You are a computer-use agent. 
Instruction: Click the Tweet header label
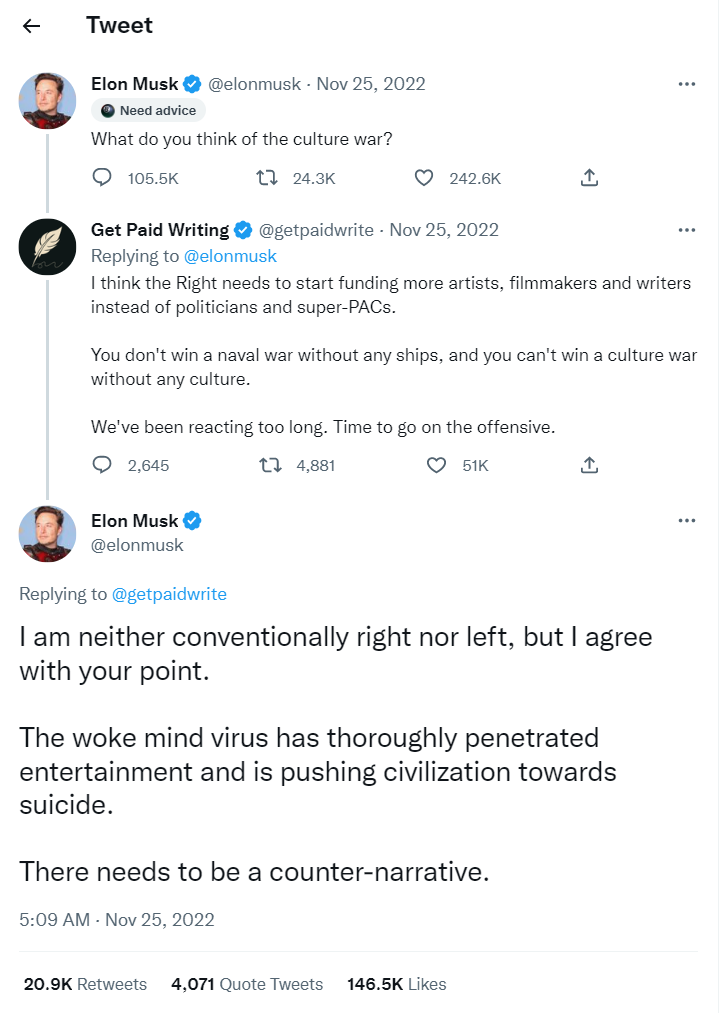click(119, 25)
